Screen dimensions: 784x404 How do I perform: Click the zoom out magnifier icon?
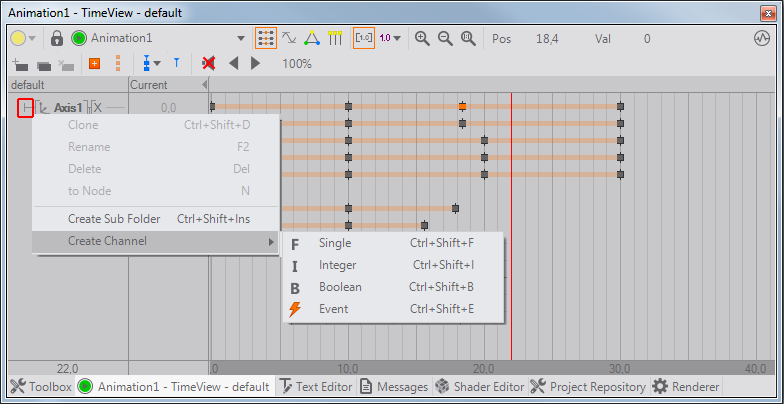445,38
